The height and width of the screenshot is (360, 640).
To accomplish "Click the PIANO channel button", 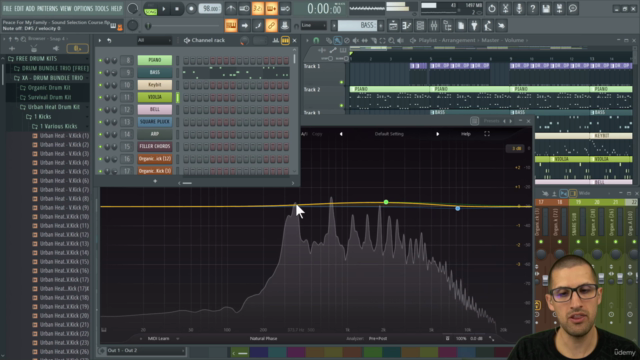I will click(155, 60).
